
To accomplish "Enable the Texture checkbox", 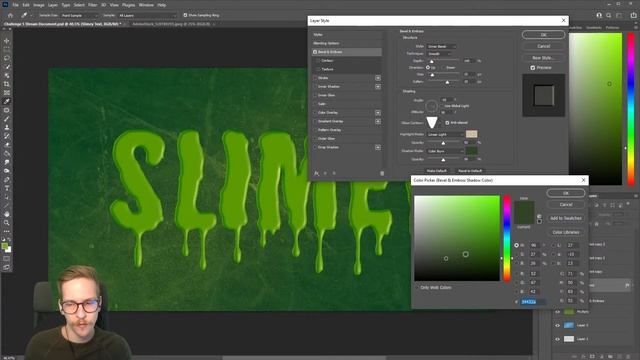I will coord(318,69).
